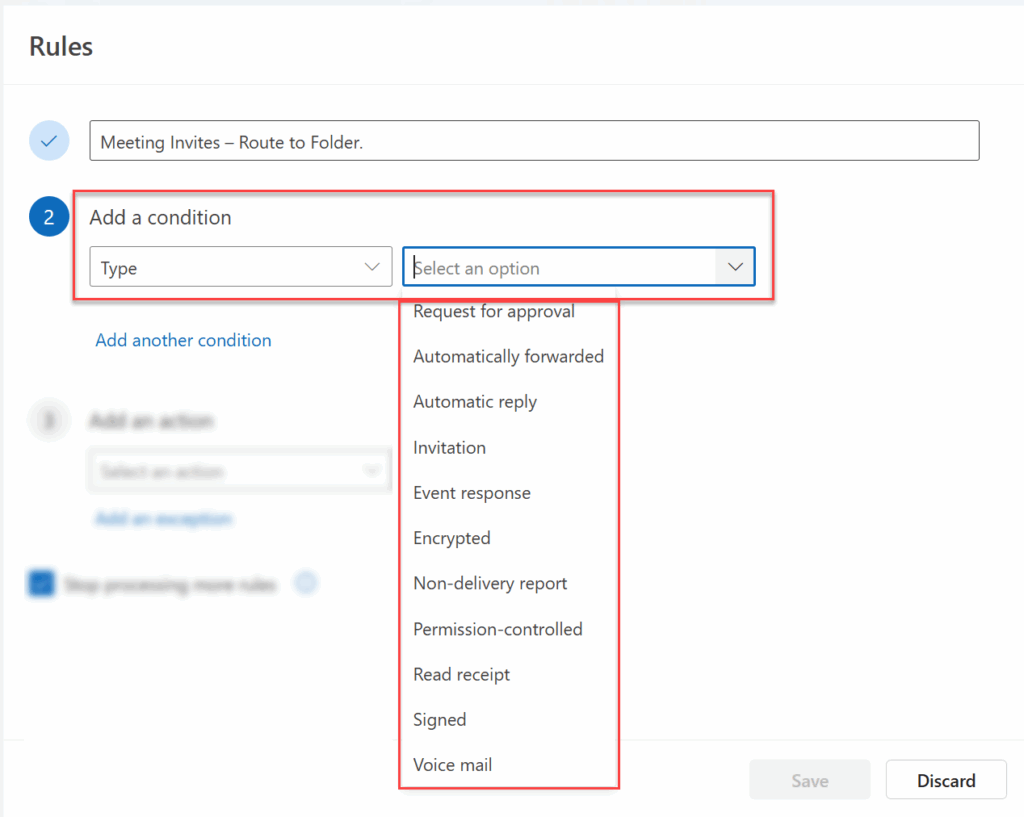1024x817 pixels.
Task: Click the Save button
Action: pyautogui.click(x=809, y=780)
